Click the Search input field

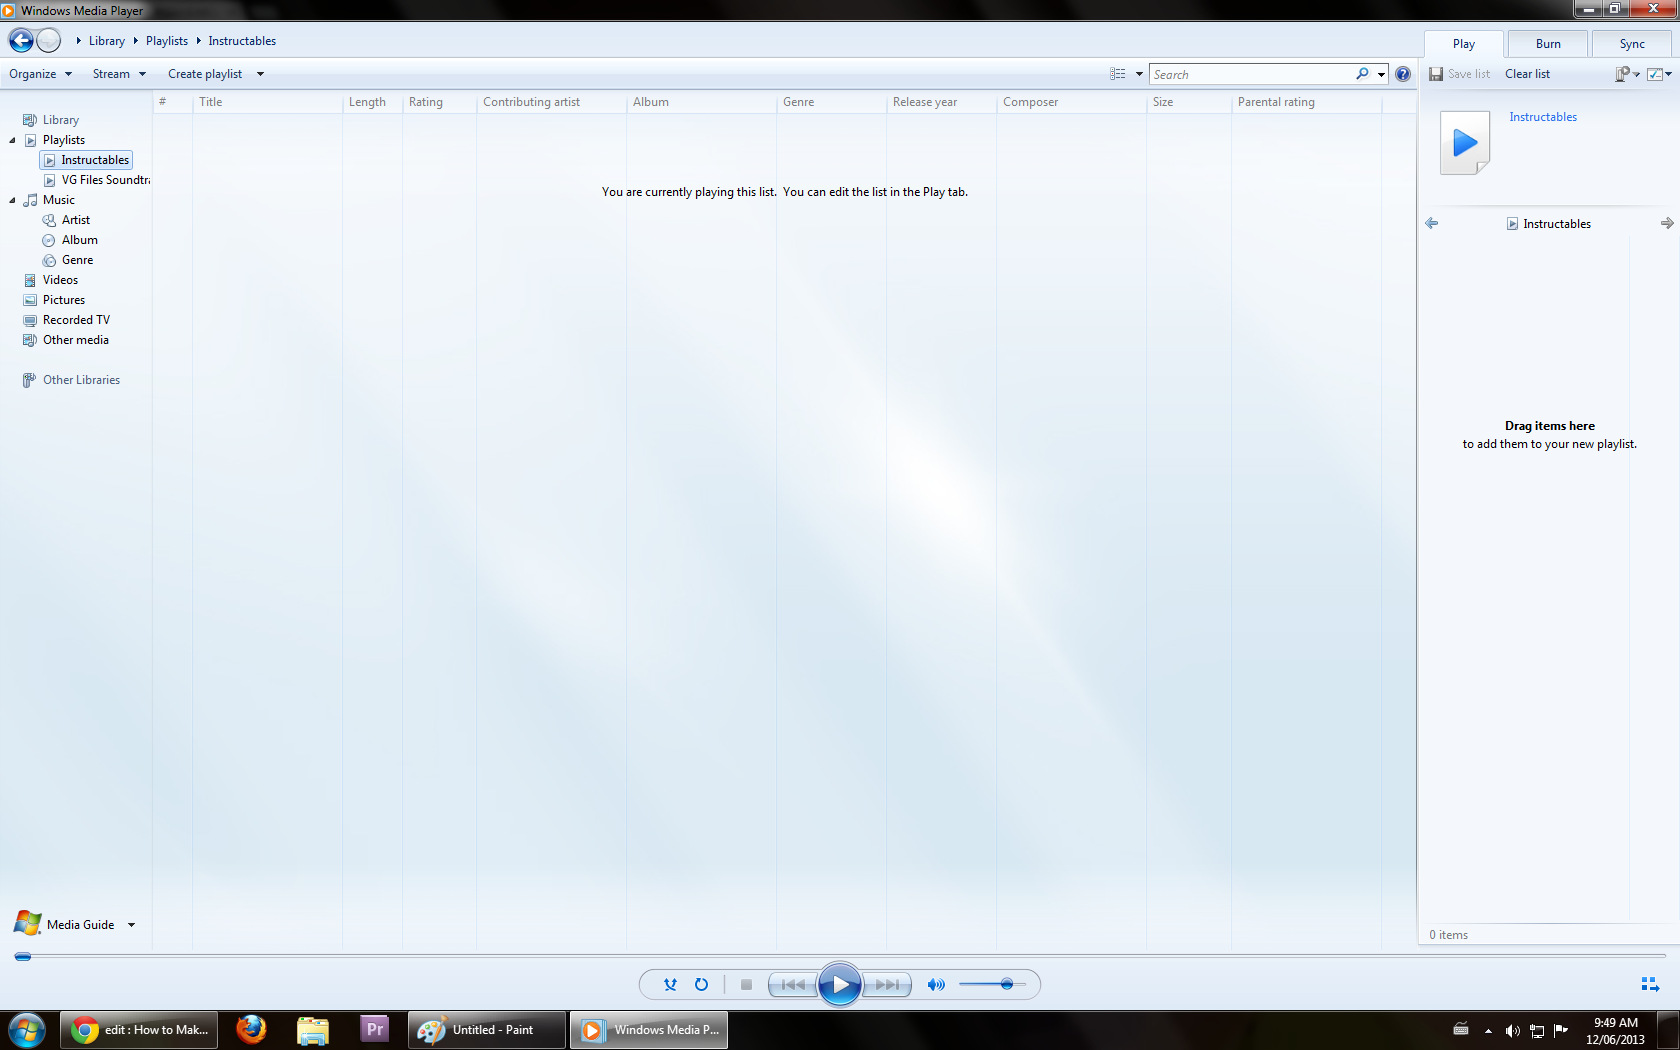(x=1250, y=74)
